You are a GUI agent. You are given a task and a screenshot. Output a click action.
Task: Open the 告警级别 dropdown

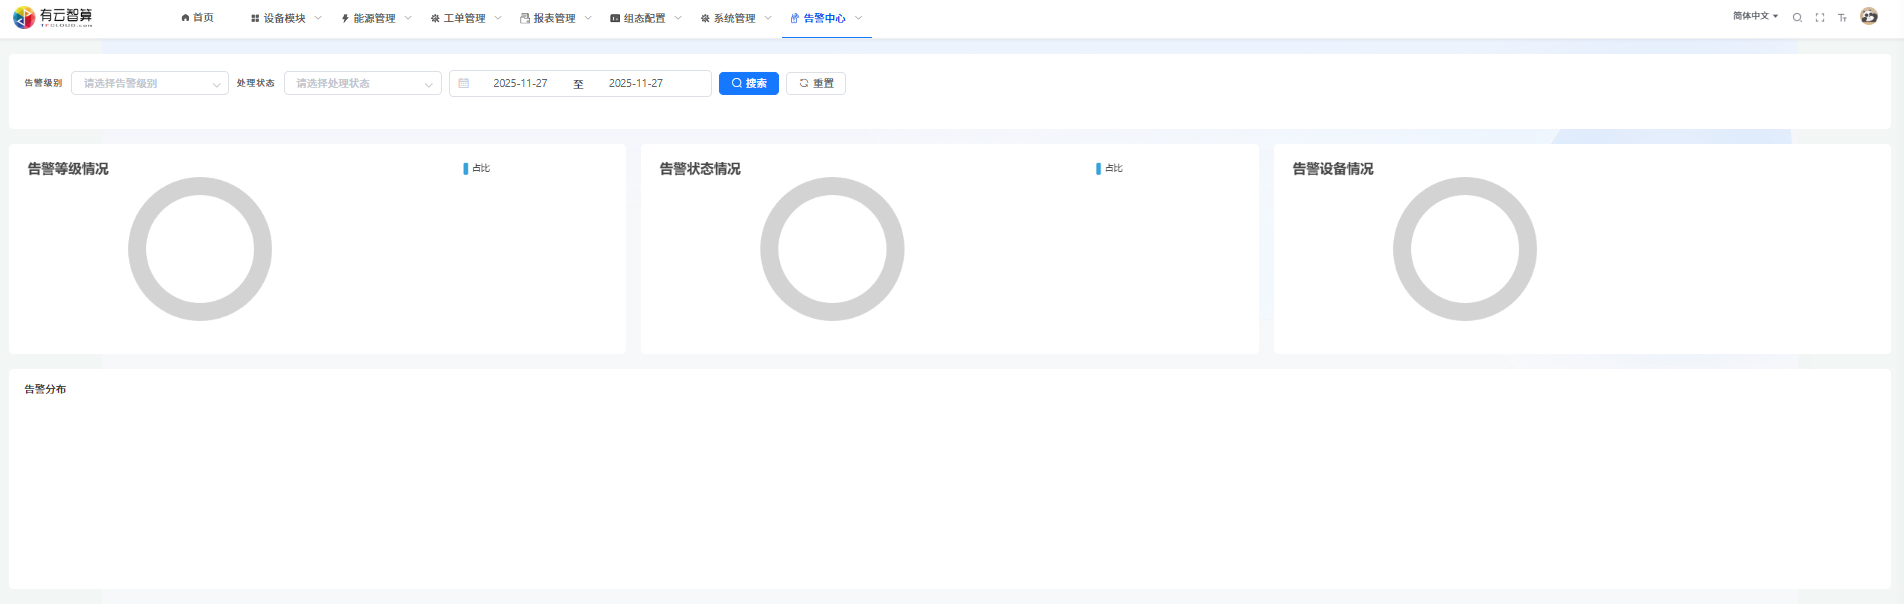click(x=150, y=83)
